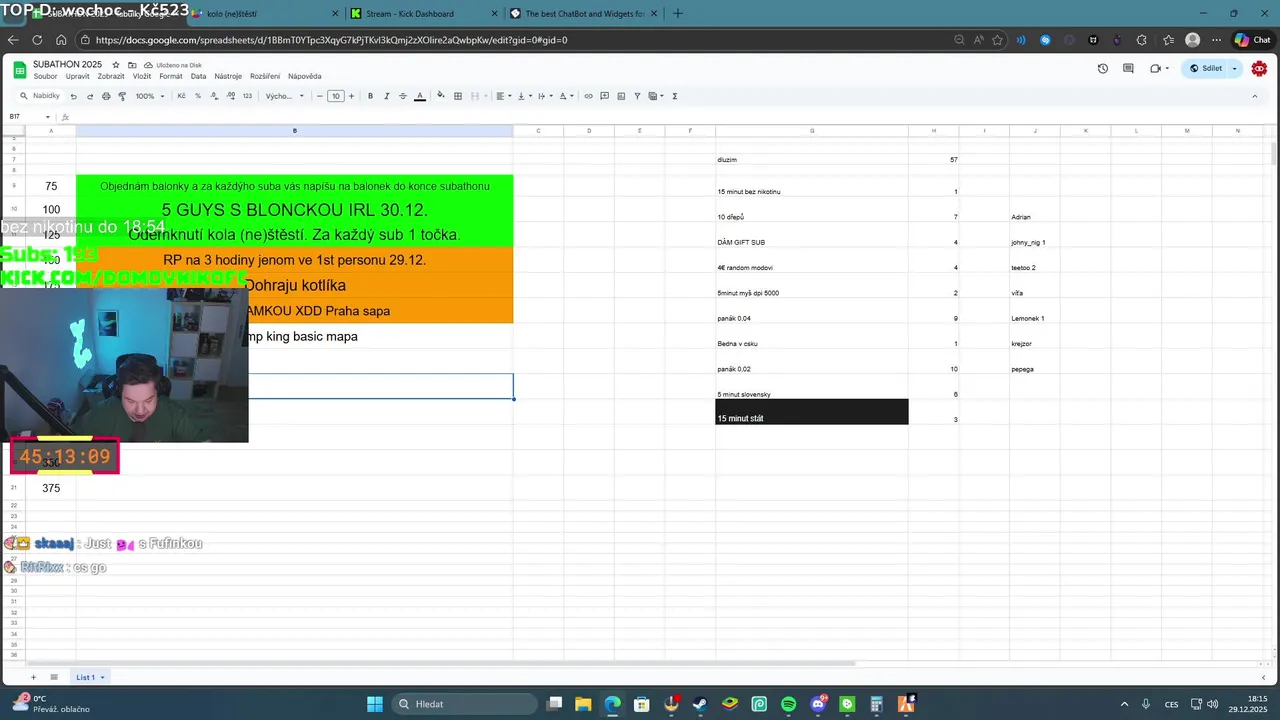The height and width of the screenshot is (720, 1280).
Task: Reload the page
Action: pyautogui.click(x=37, y=40)
